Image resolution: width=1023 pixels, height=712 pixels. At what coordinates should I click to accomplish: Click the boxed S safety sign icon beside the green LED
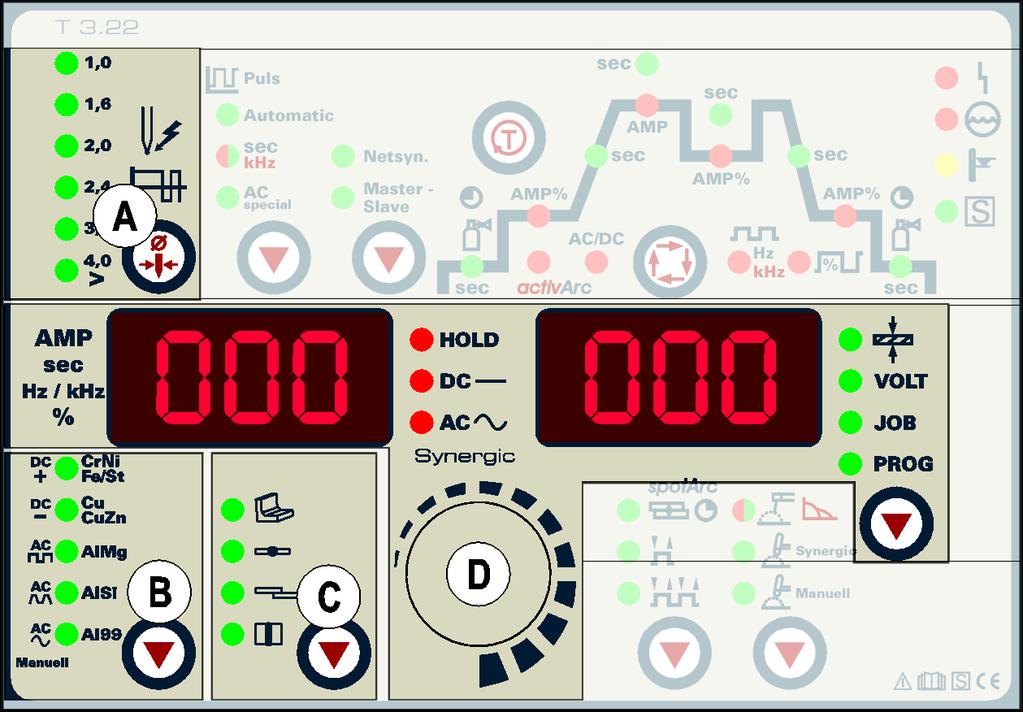[x=981, y=211]
